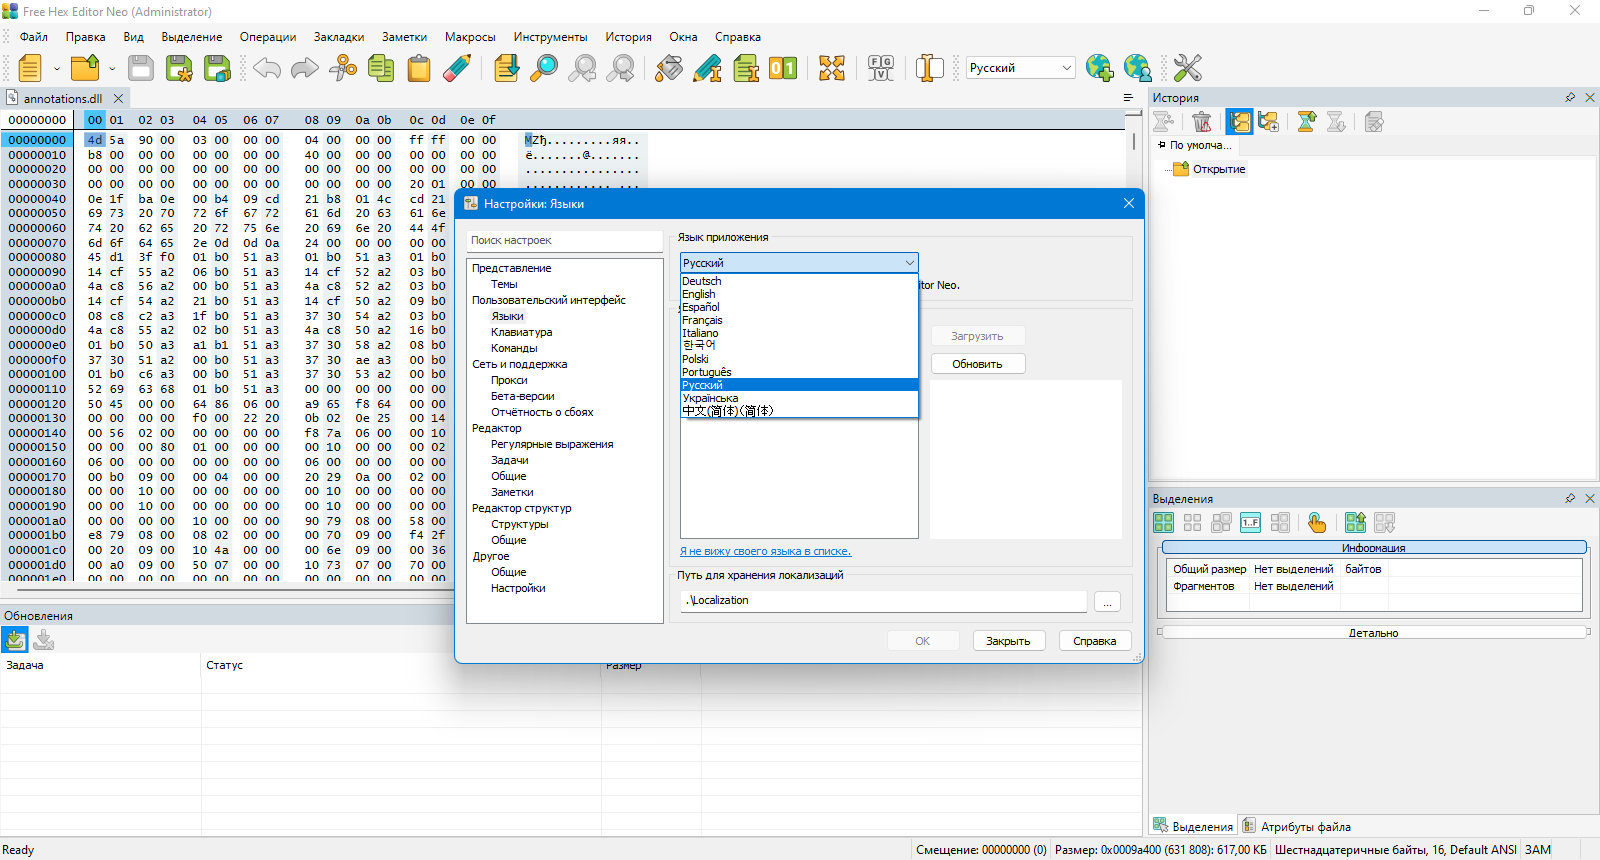Click the scissors Cut icon
The width and height of the screenshot is (1600, 860).
click(343, 68)
